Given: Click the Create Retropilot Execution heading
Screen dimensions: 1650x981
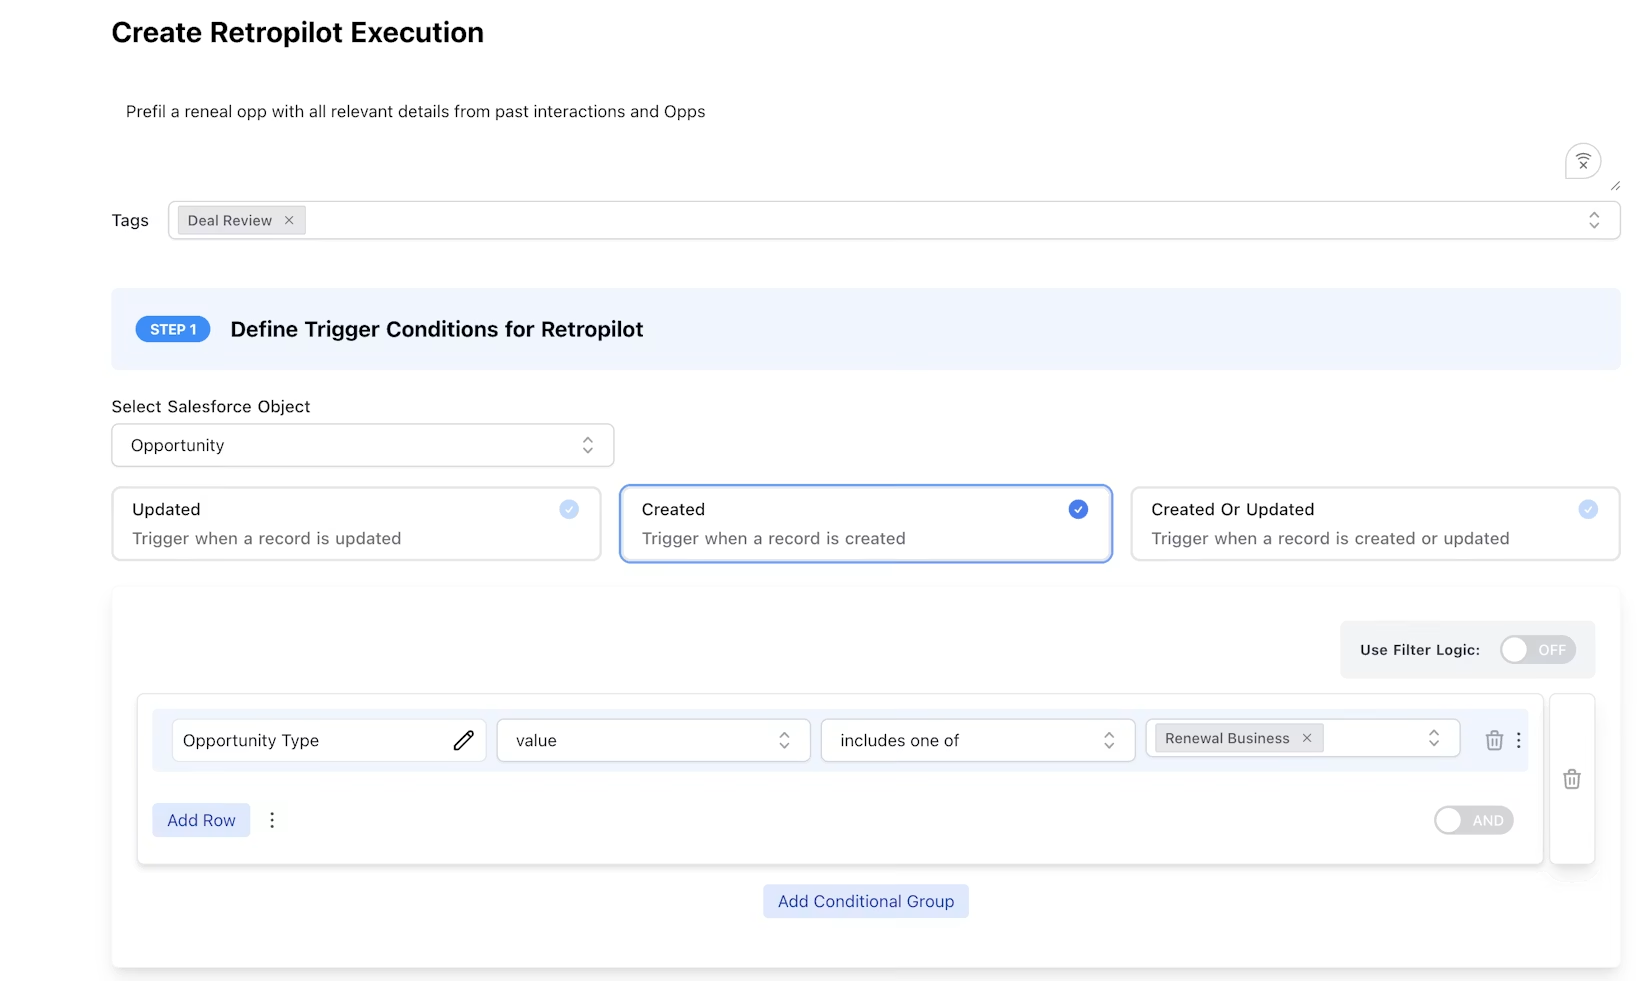Looking at the screenshot, I should pyautogui.click(x=298, y=32).
